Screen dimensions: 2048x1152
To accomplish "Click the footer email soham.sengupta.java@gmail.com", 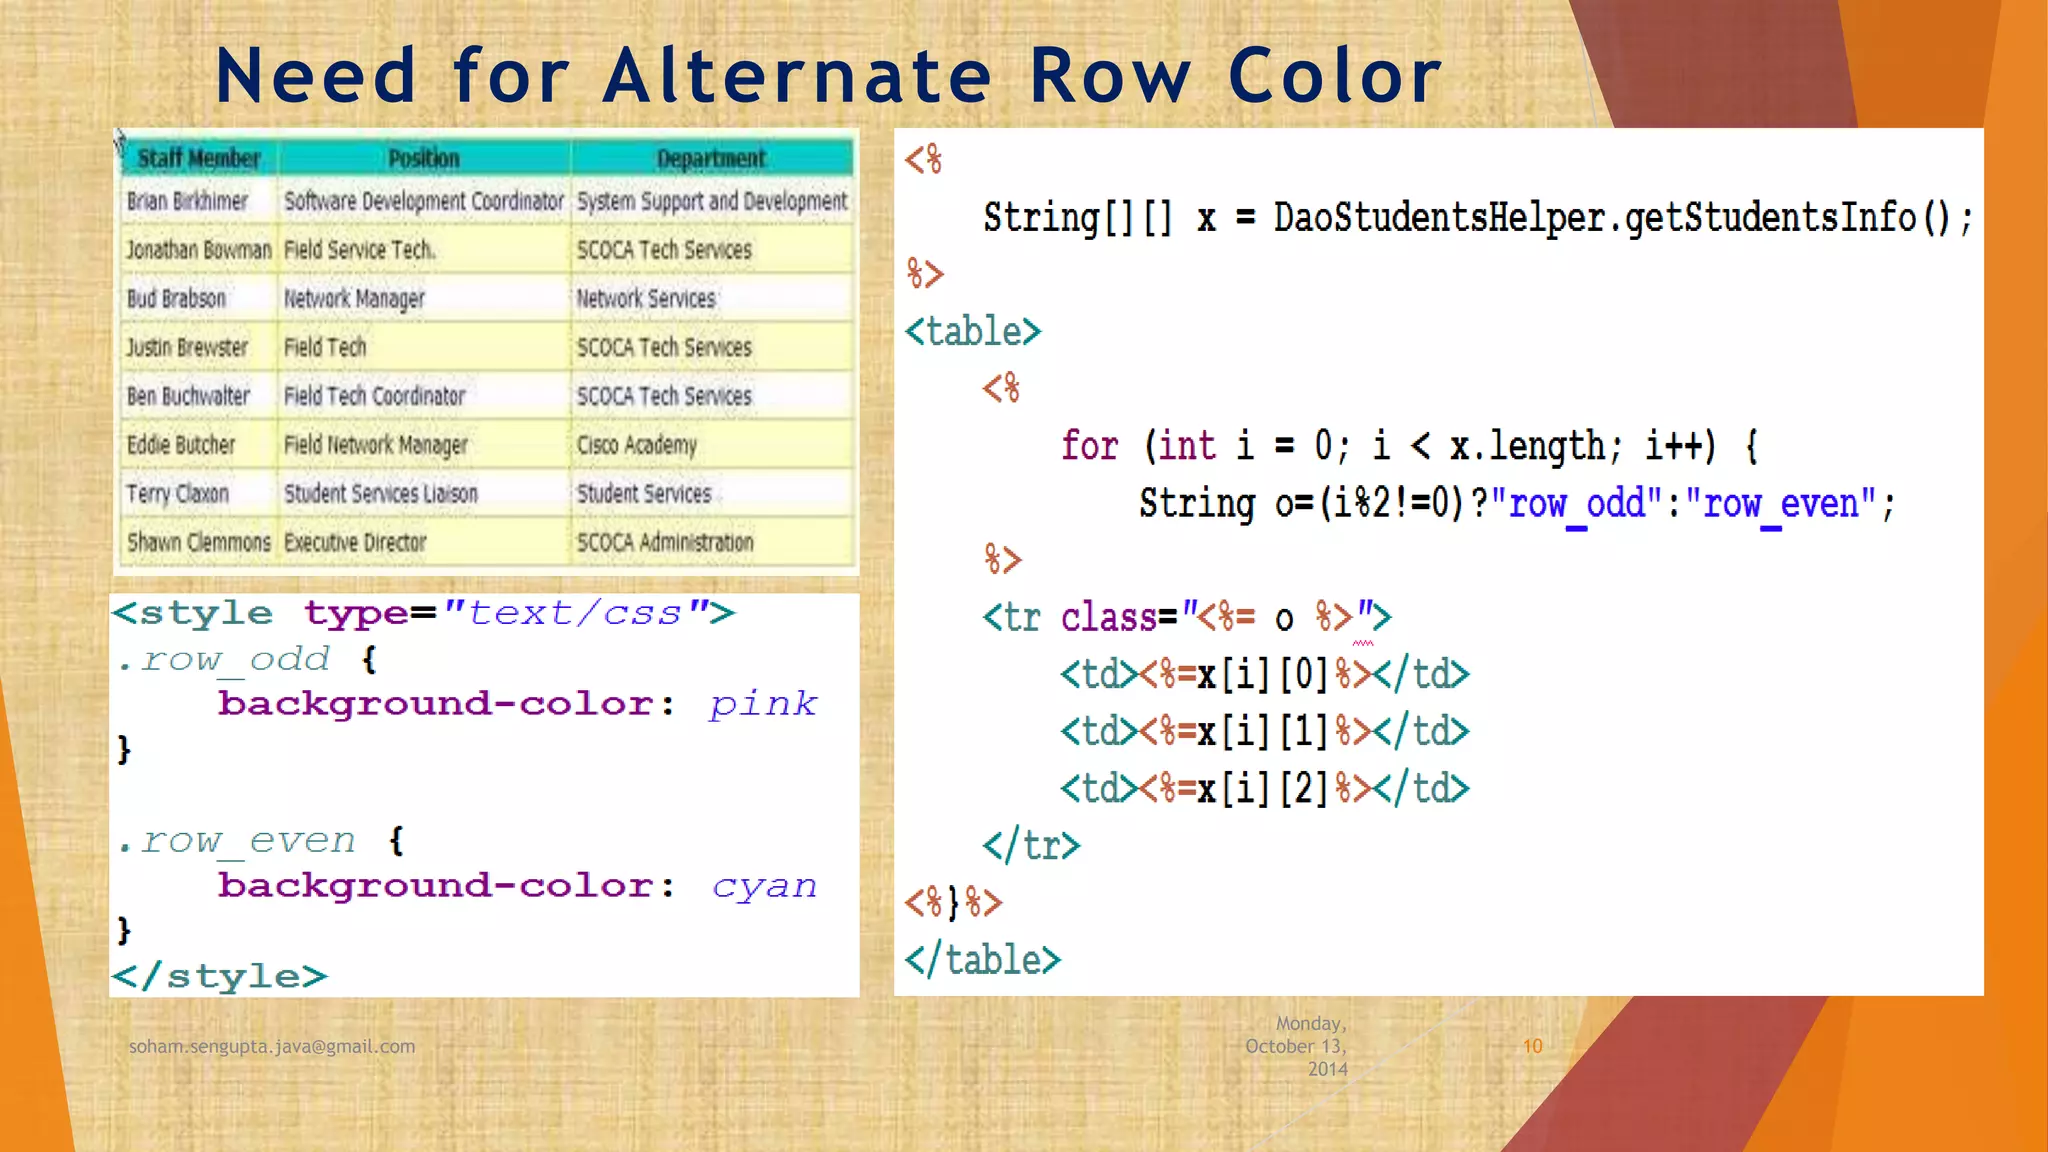I will (x=272, y=1046).
